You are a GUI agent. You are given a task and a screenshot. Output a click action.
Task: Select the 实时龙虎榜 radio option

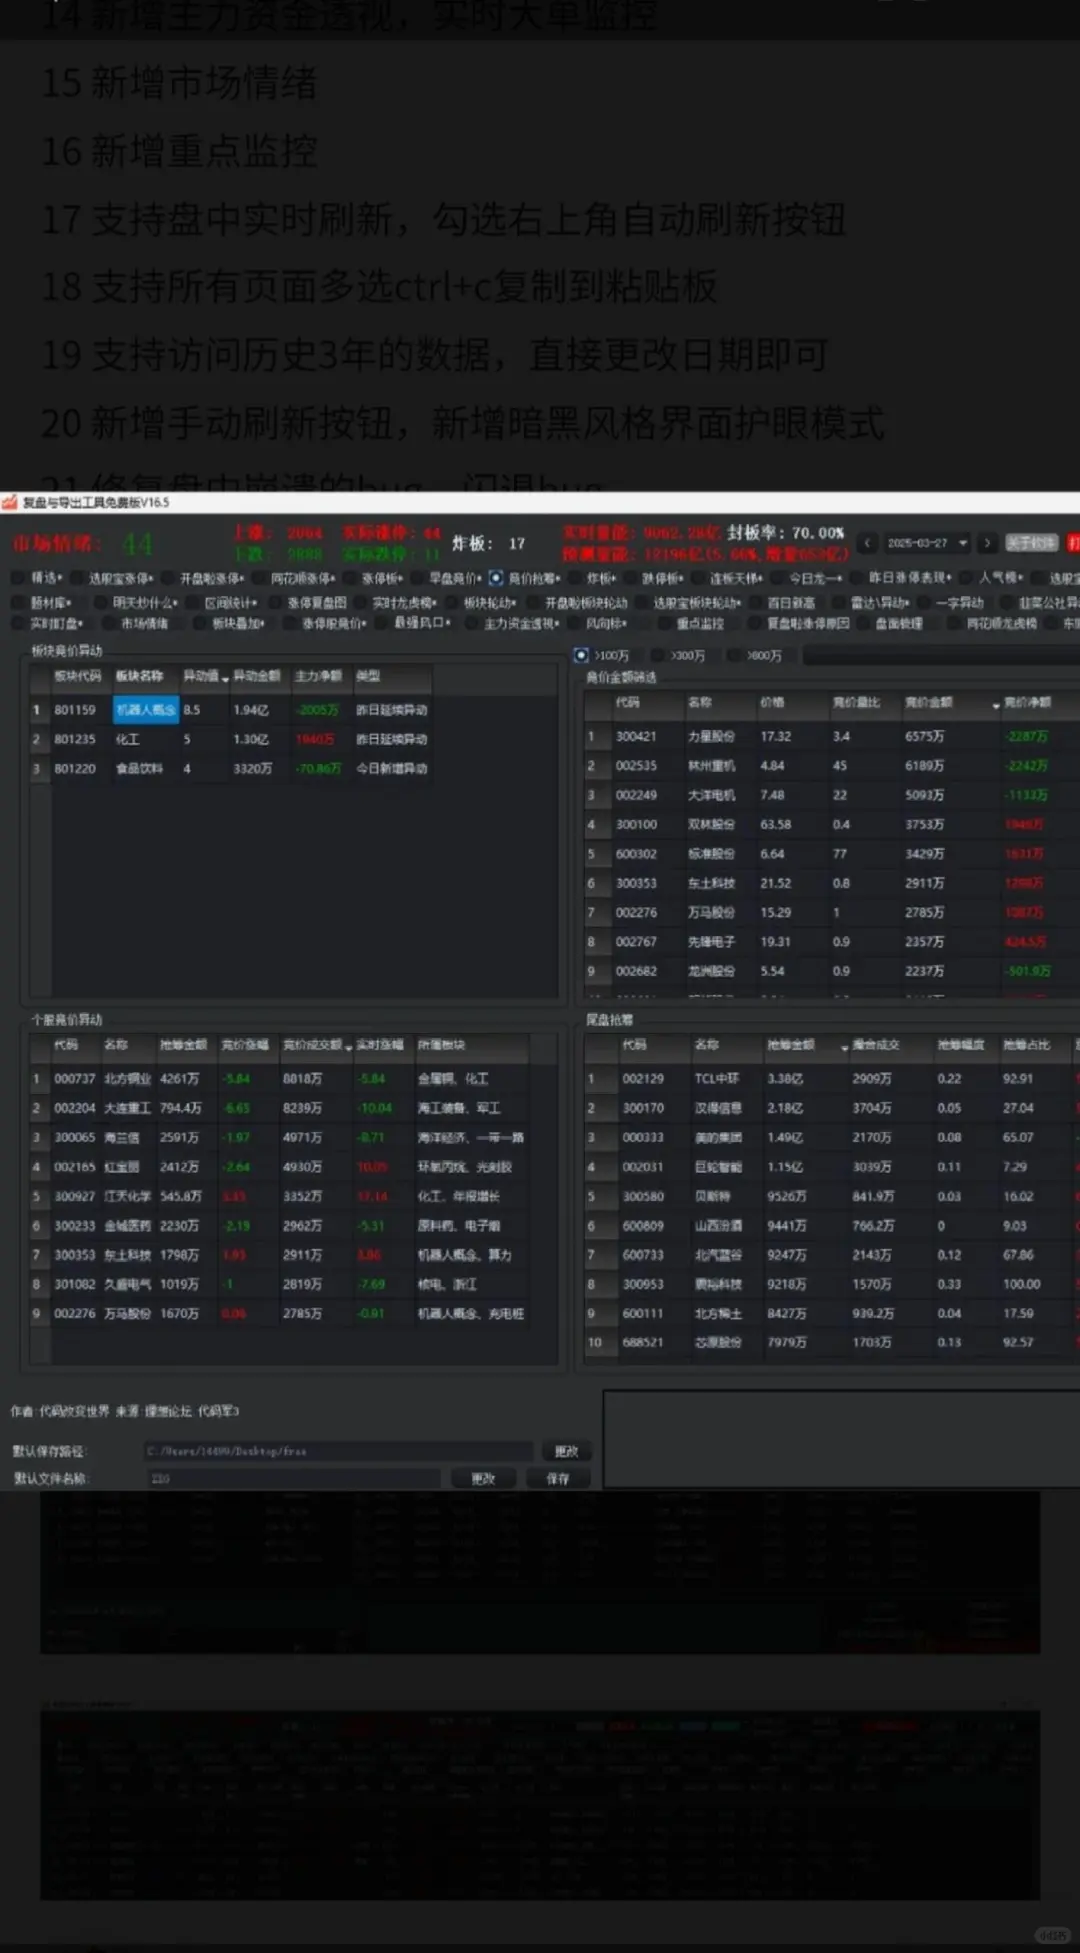[396, 602]
